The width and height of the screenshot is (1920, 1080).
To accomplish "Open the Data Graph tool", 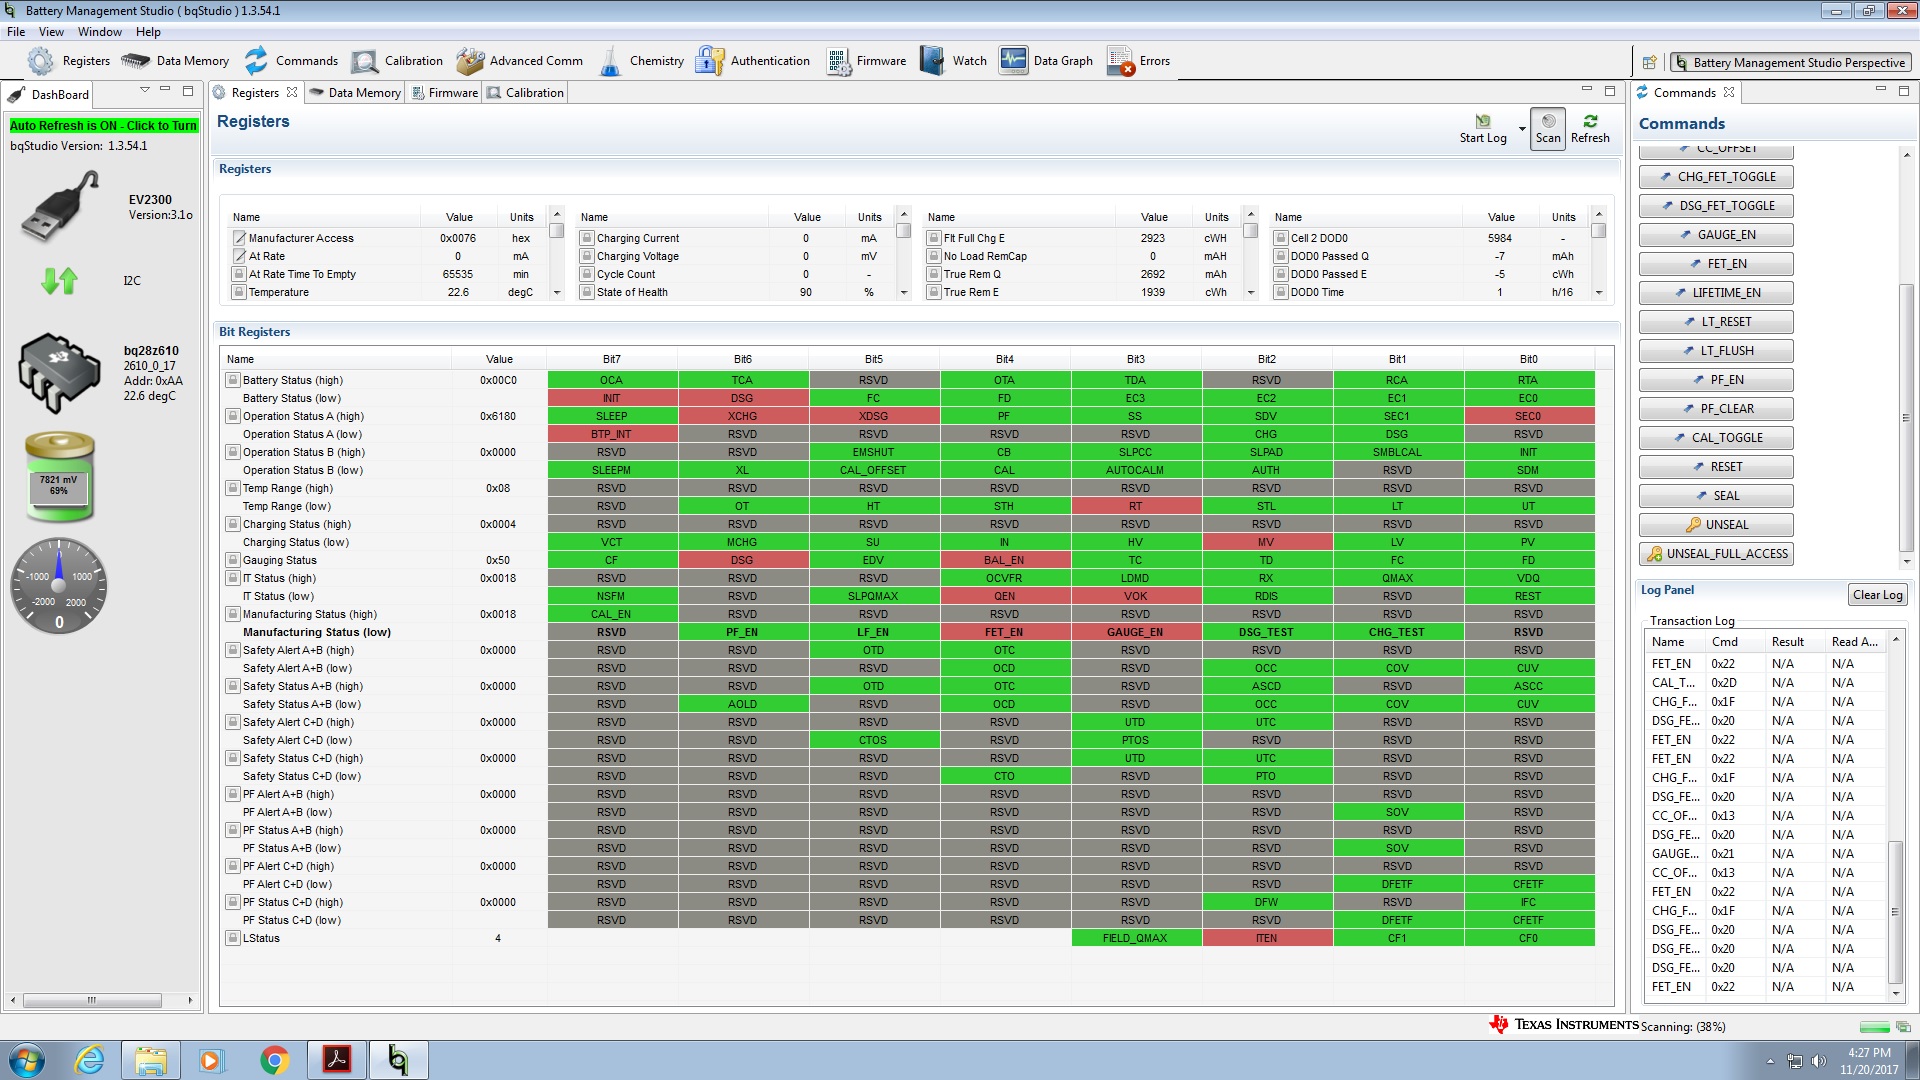I will [1046, 61].
